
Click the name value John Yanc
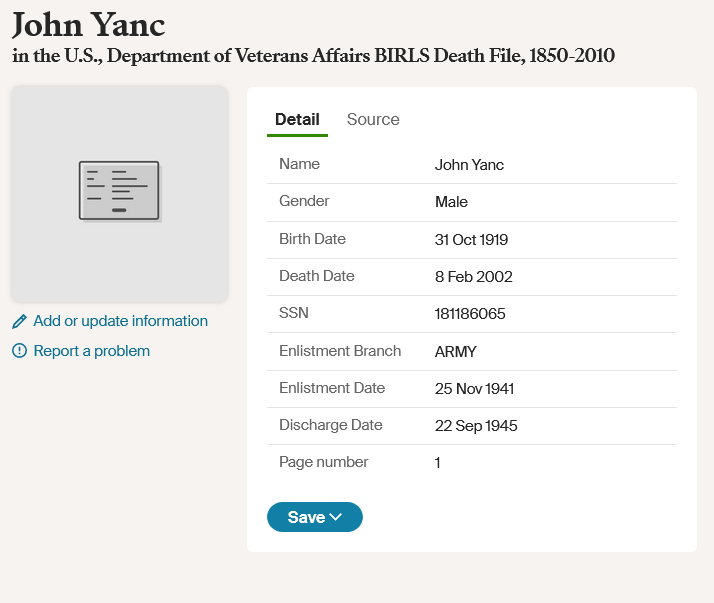tap(469, 165)
